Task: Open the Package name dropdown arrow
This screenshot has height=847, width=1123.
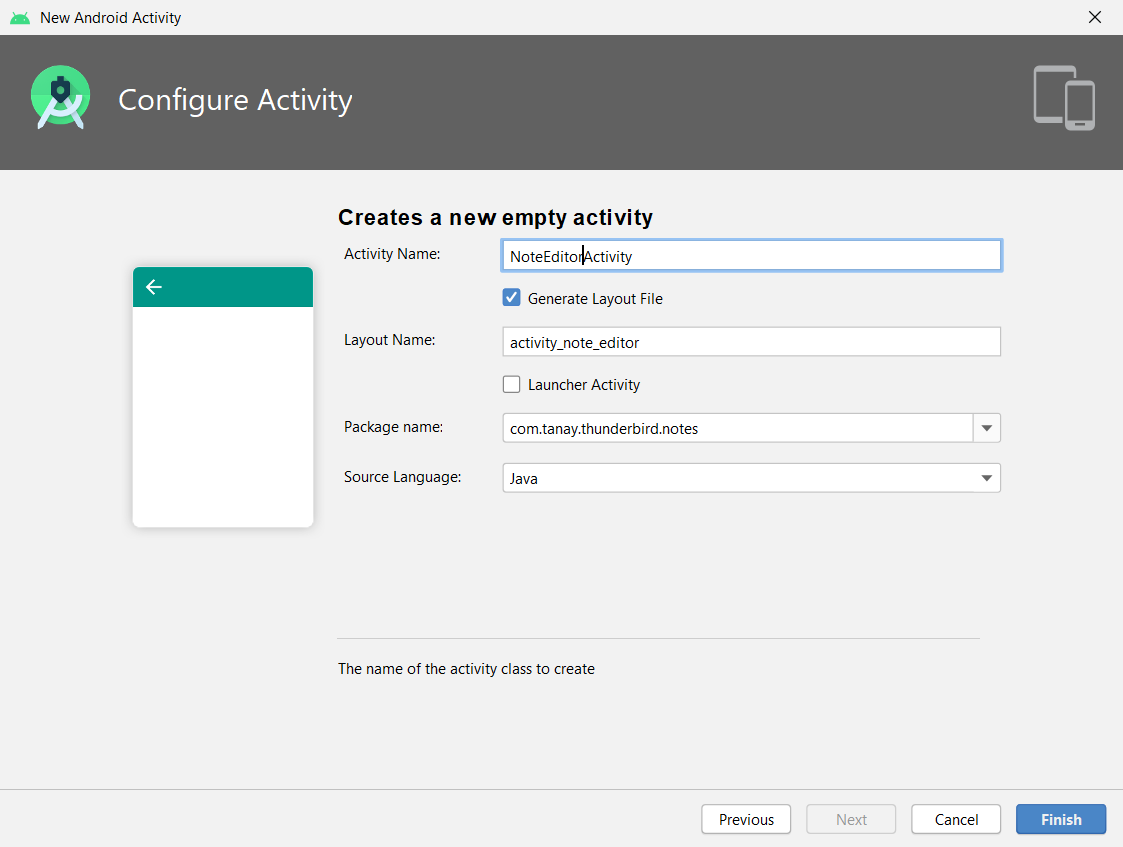Action: pos(987,428)
